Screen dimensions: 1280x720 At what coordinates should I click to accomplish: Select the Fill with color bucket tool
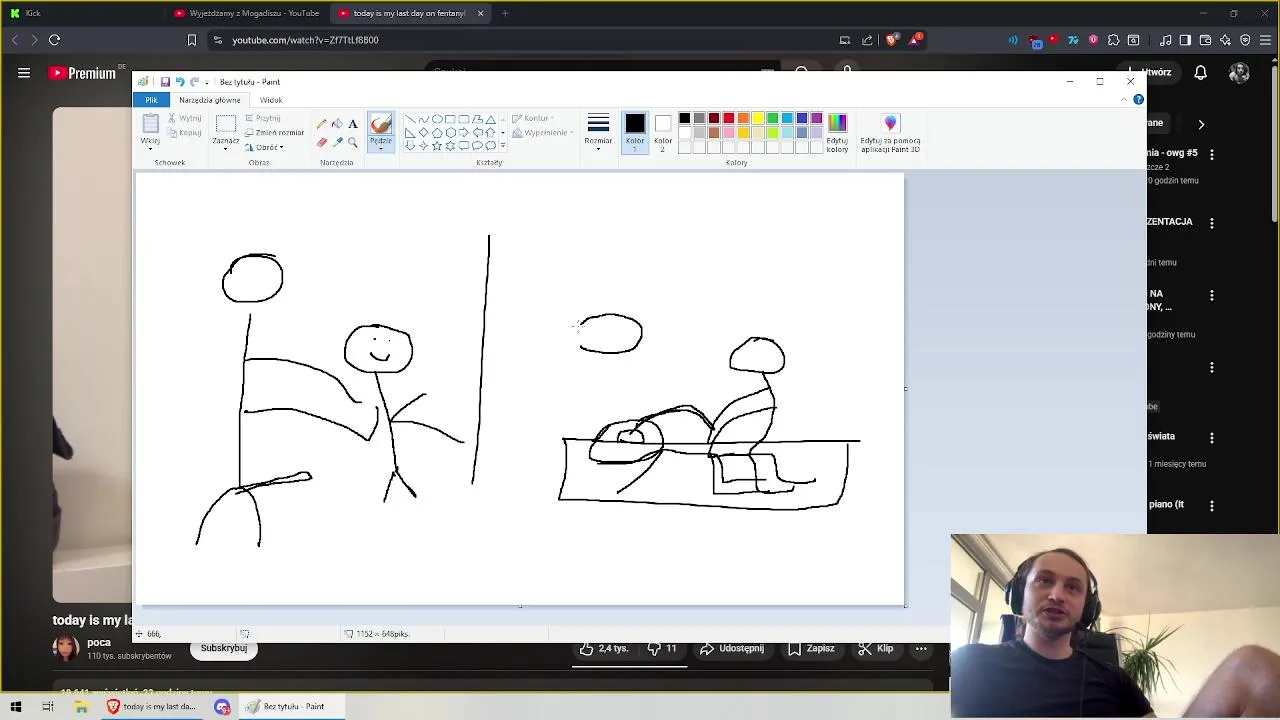tap(337, 124)
